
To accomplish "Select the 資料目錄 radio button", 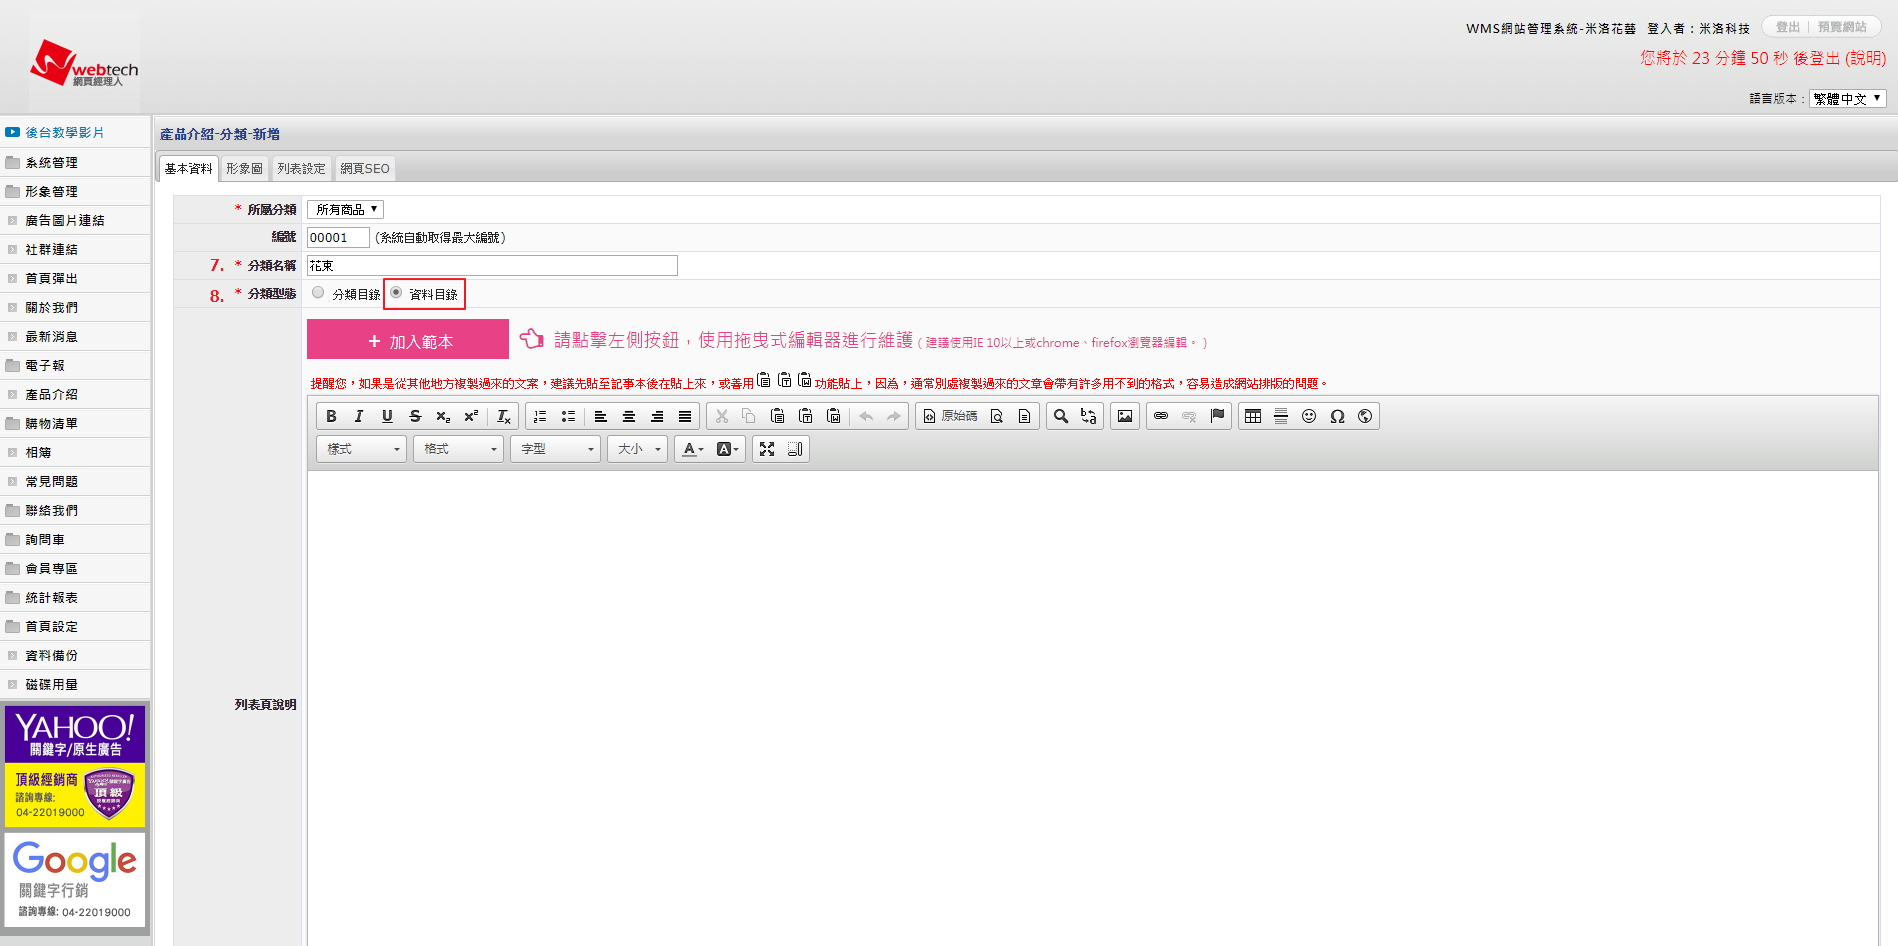I will (396, 293).
